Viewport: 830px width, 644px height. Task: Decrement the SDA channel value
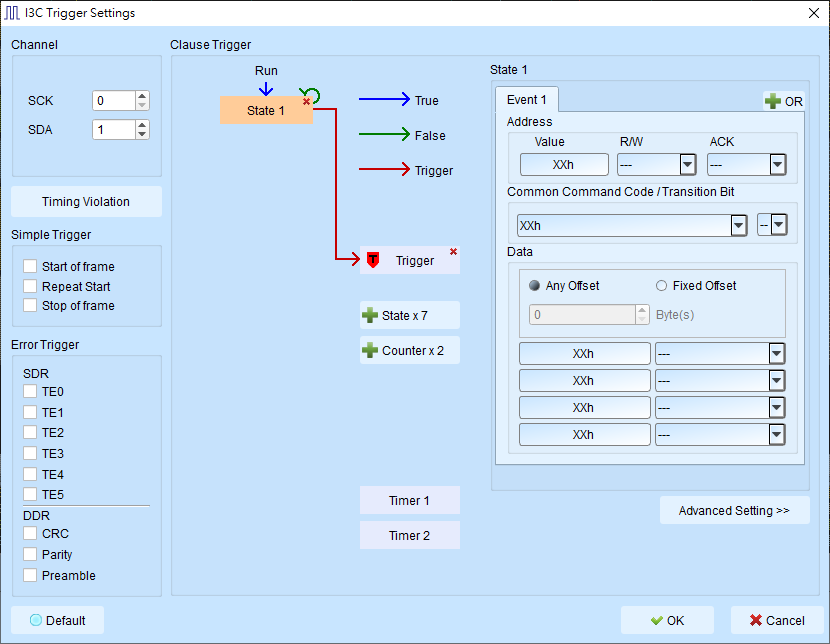[142, 134]
